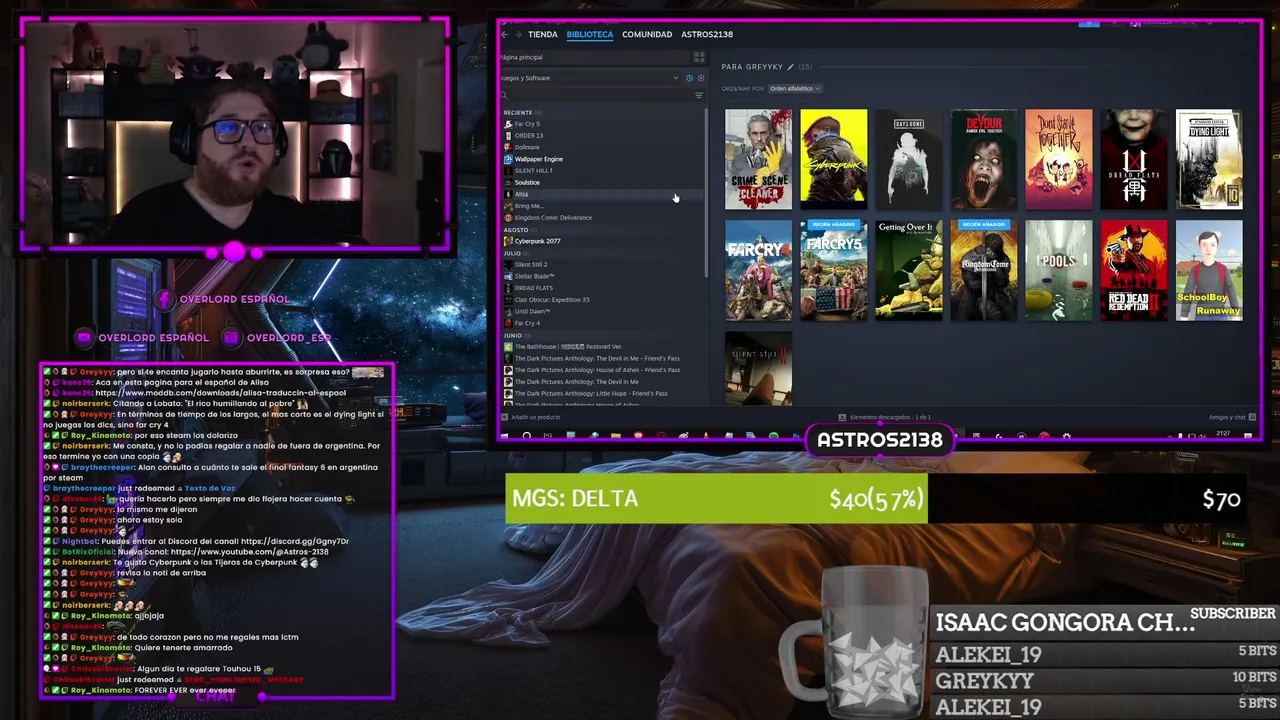Open Silent Still II cover
The height and width of the screenshot is (720, 1280).
758,368
